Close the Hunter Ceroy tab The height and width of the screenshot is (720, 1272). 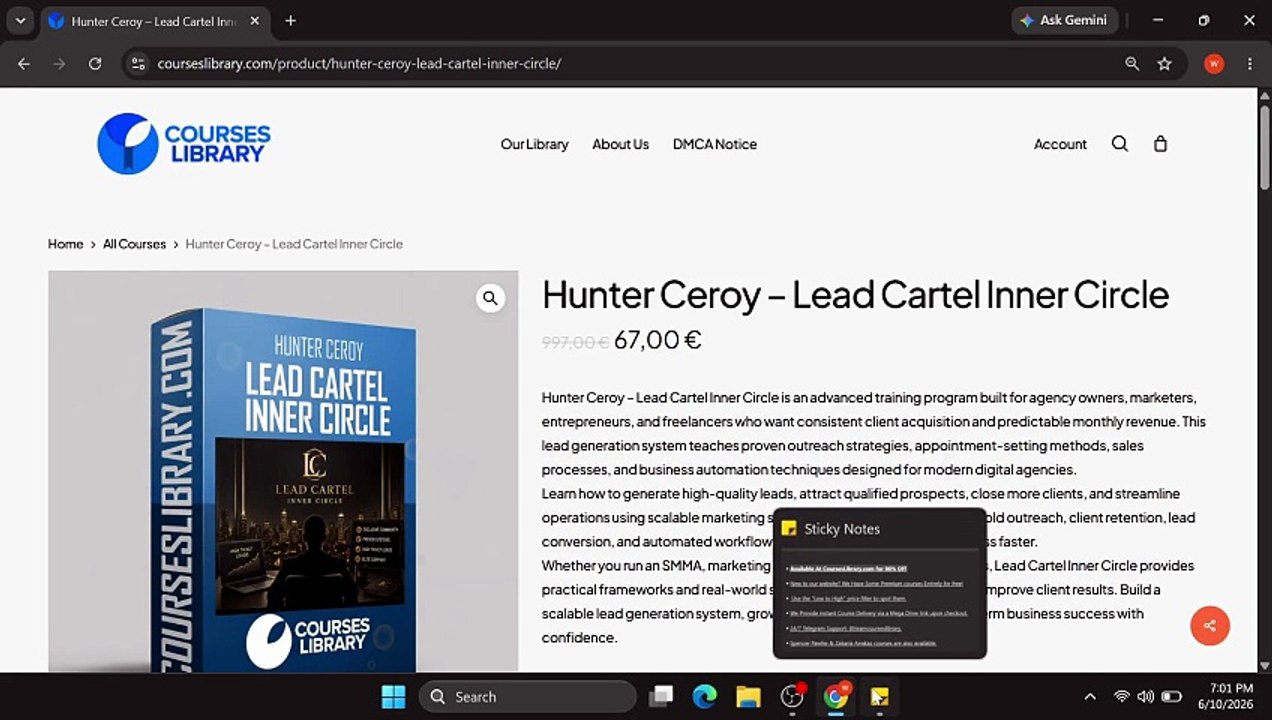pos(254,21)
